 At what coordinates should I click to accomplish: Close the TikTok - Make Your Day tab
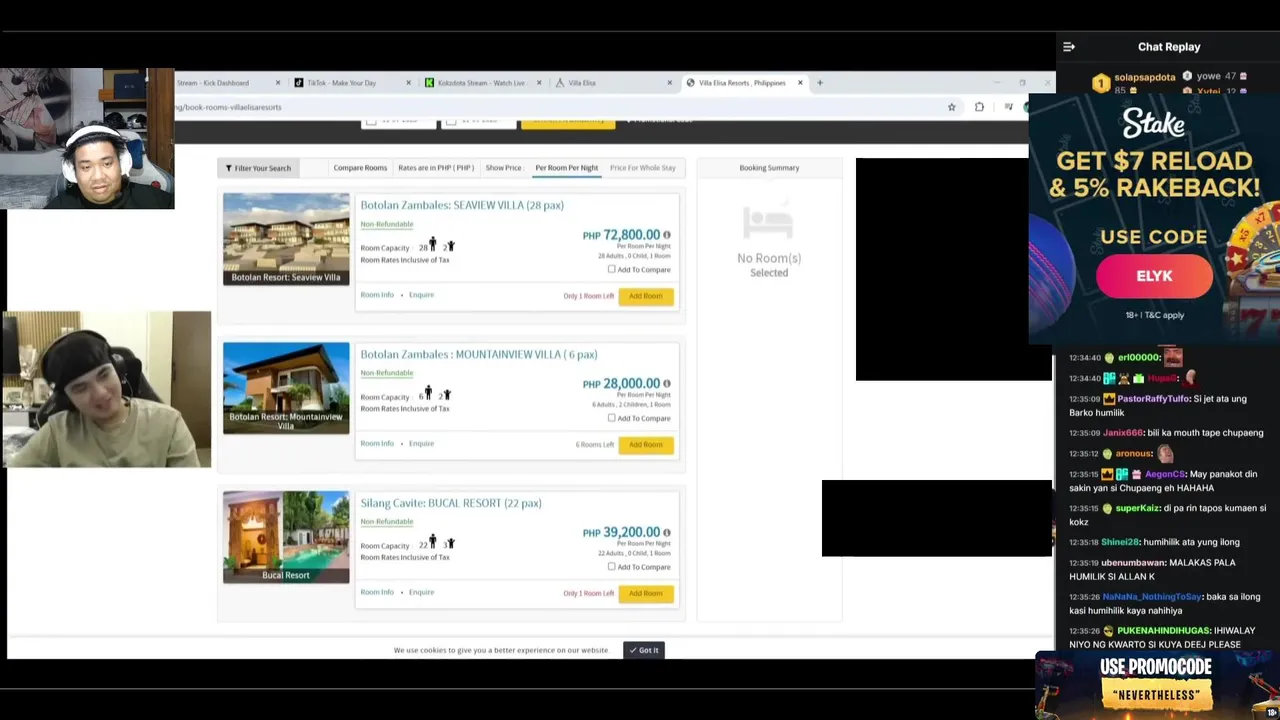pos(409,83)
